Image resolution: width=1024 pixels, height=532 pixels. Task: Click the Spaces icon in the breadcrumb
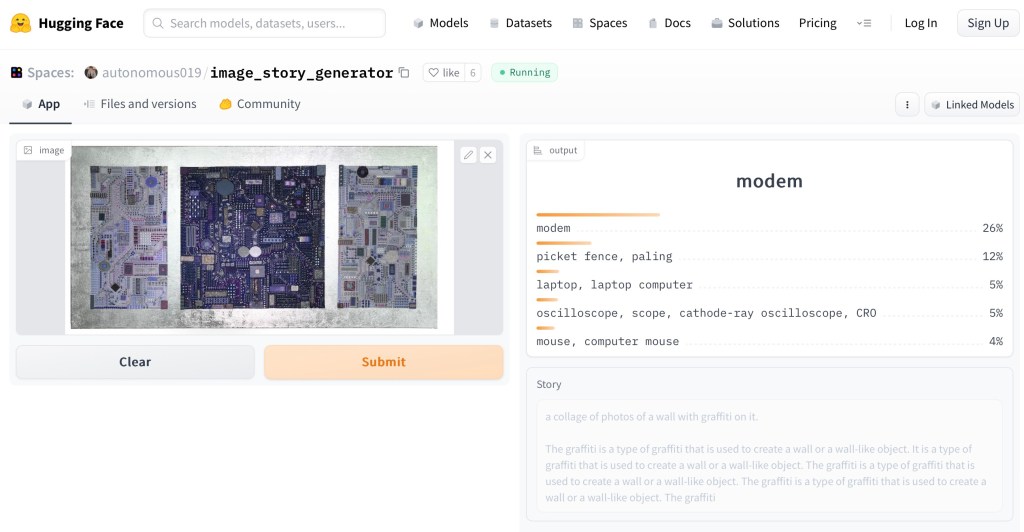pyautogui.click(x=17, y=73)
